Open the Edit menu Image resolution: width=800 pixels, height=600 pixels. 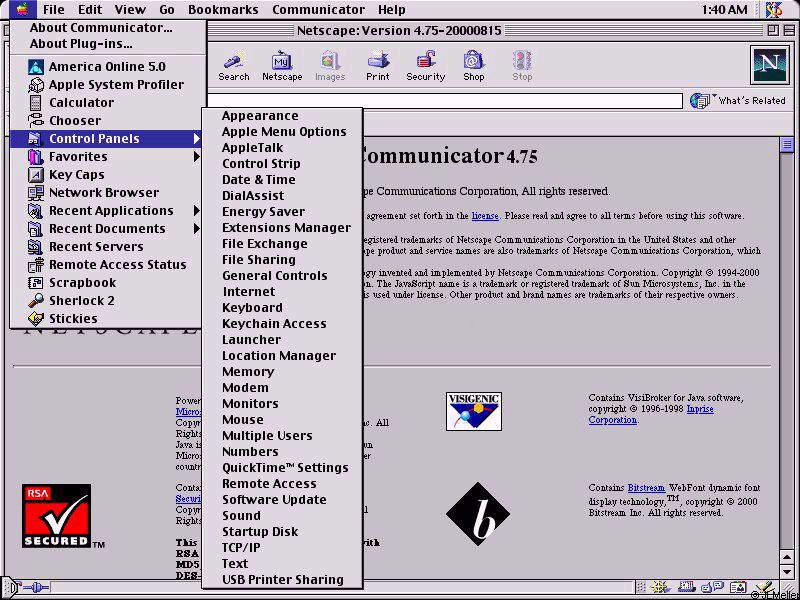pyautogui.click(x=89, y=10)
